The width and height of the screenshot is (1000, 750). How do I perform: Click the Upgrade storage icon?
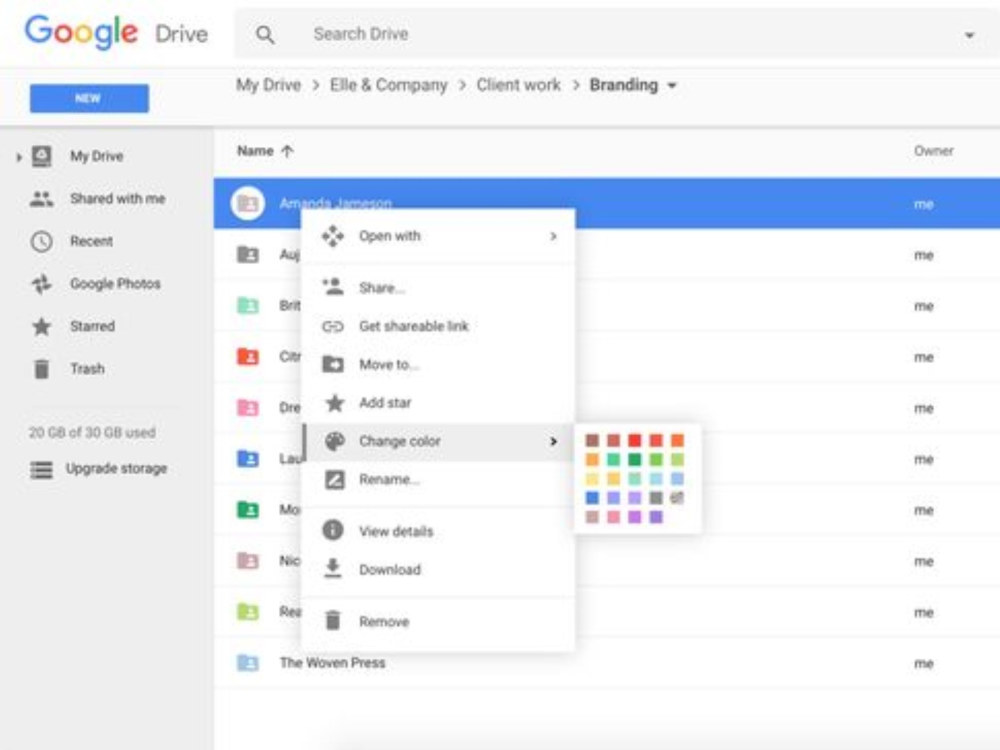click(41, 469)
